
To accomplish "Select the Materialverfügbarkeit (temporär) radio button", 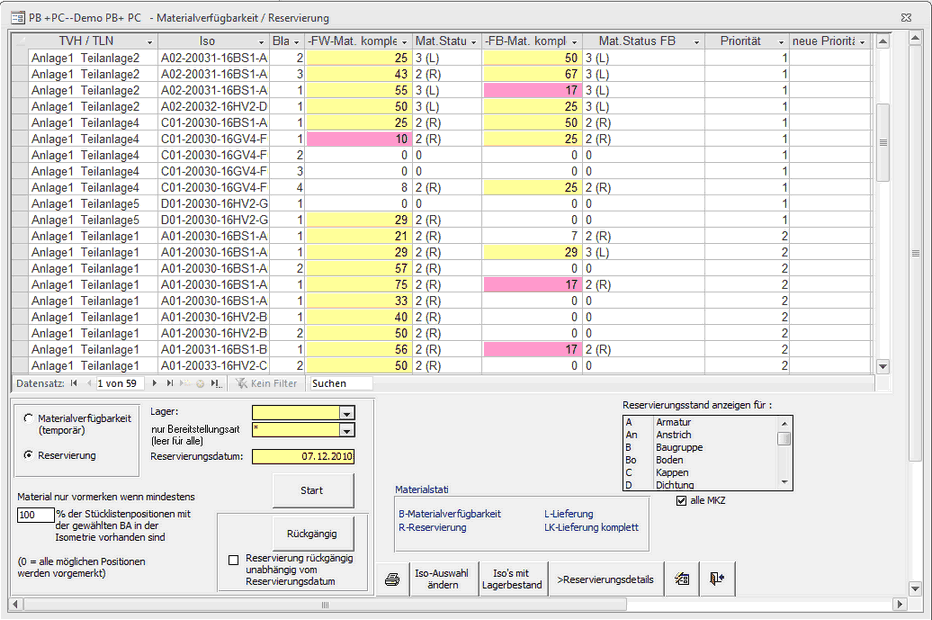I will pyautogui.click(x=28, y=419).
